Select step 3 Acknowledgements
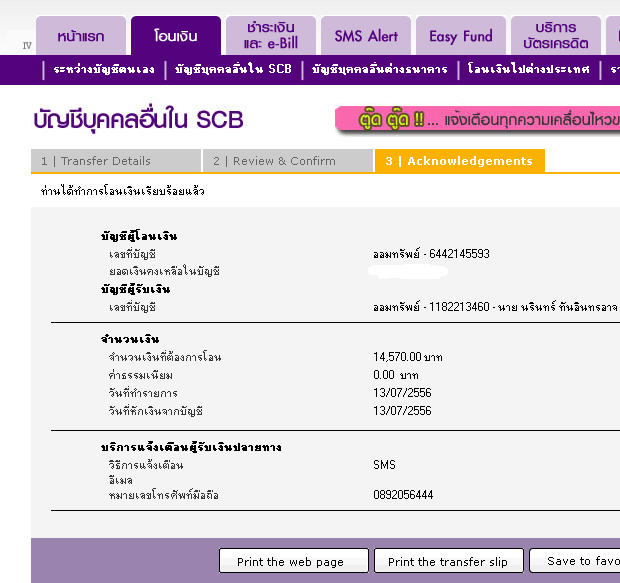 tap(460, 161)
